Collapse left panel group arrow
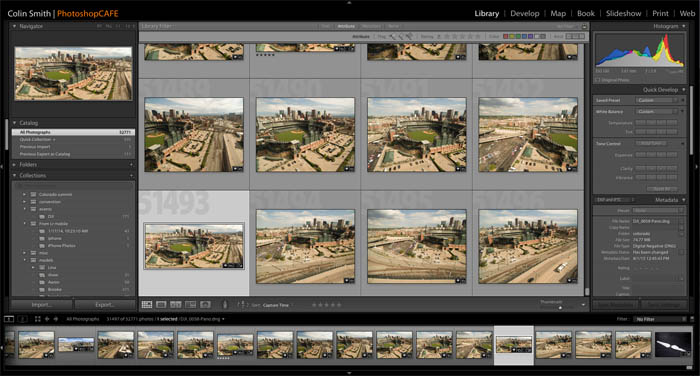 [2, 166]
